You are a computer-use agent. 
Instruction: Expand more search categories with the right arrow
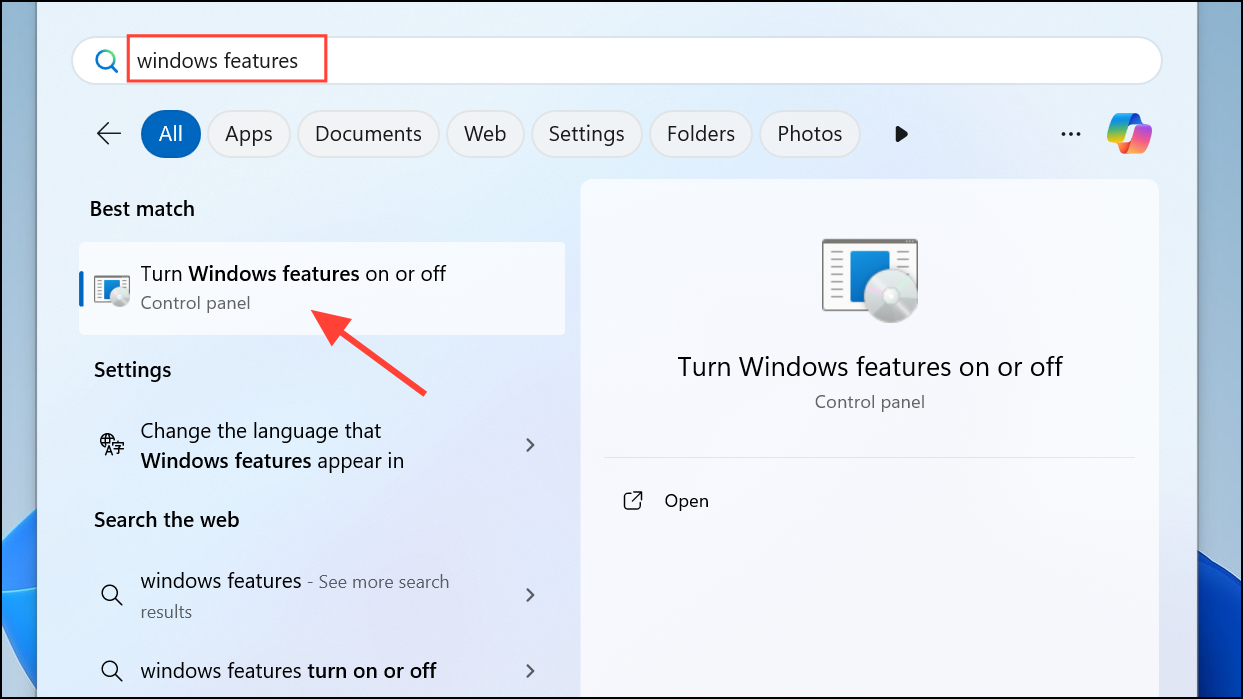900,133
